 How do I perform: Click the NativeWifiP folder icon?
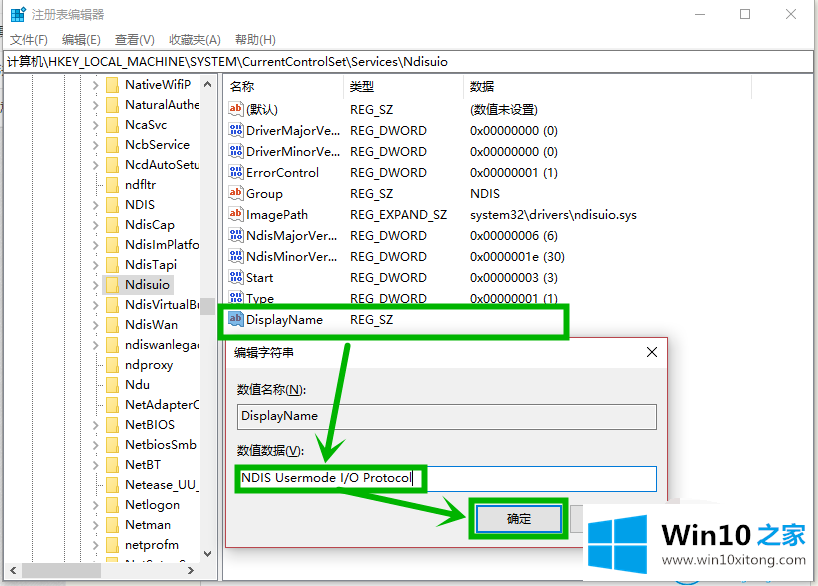tap(112, 85)
